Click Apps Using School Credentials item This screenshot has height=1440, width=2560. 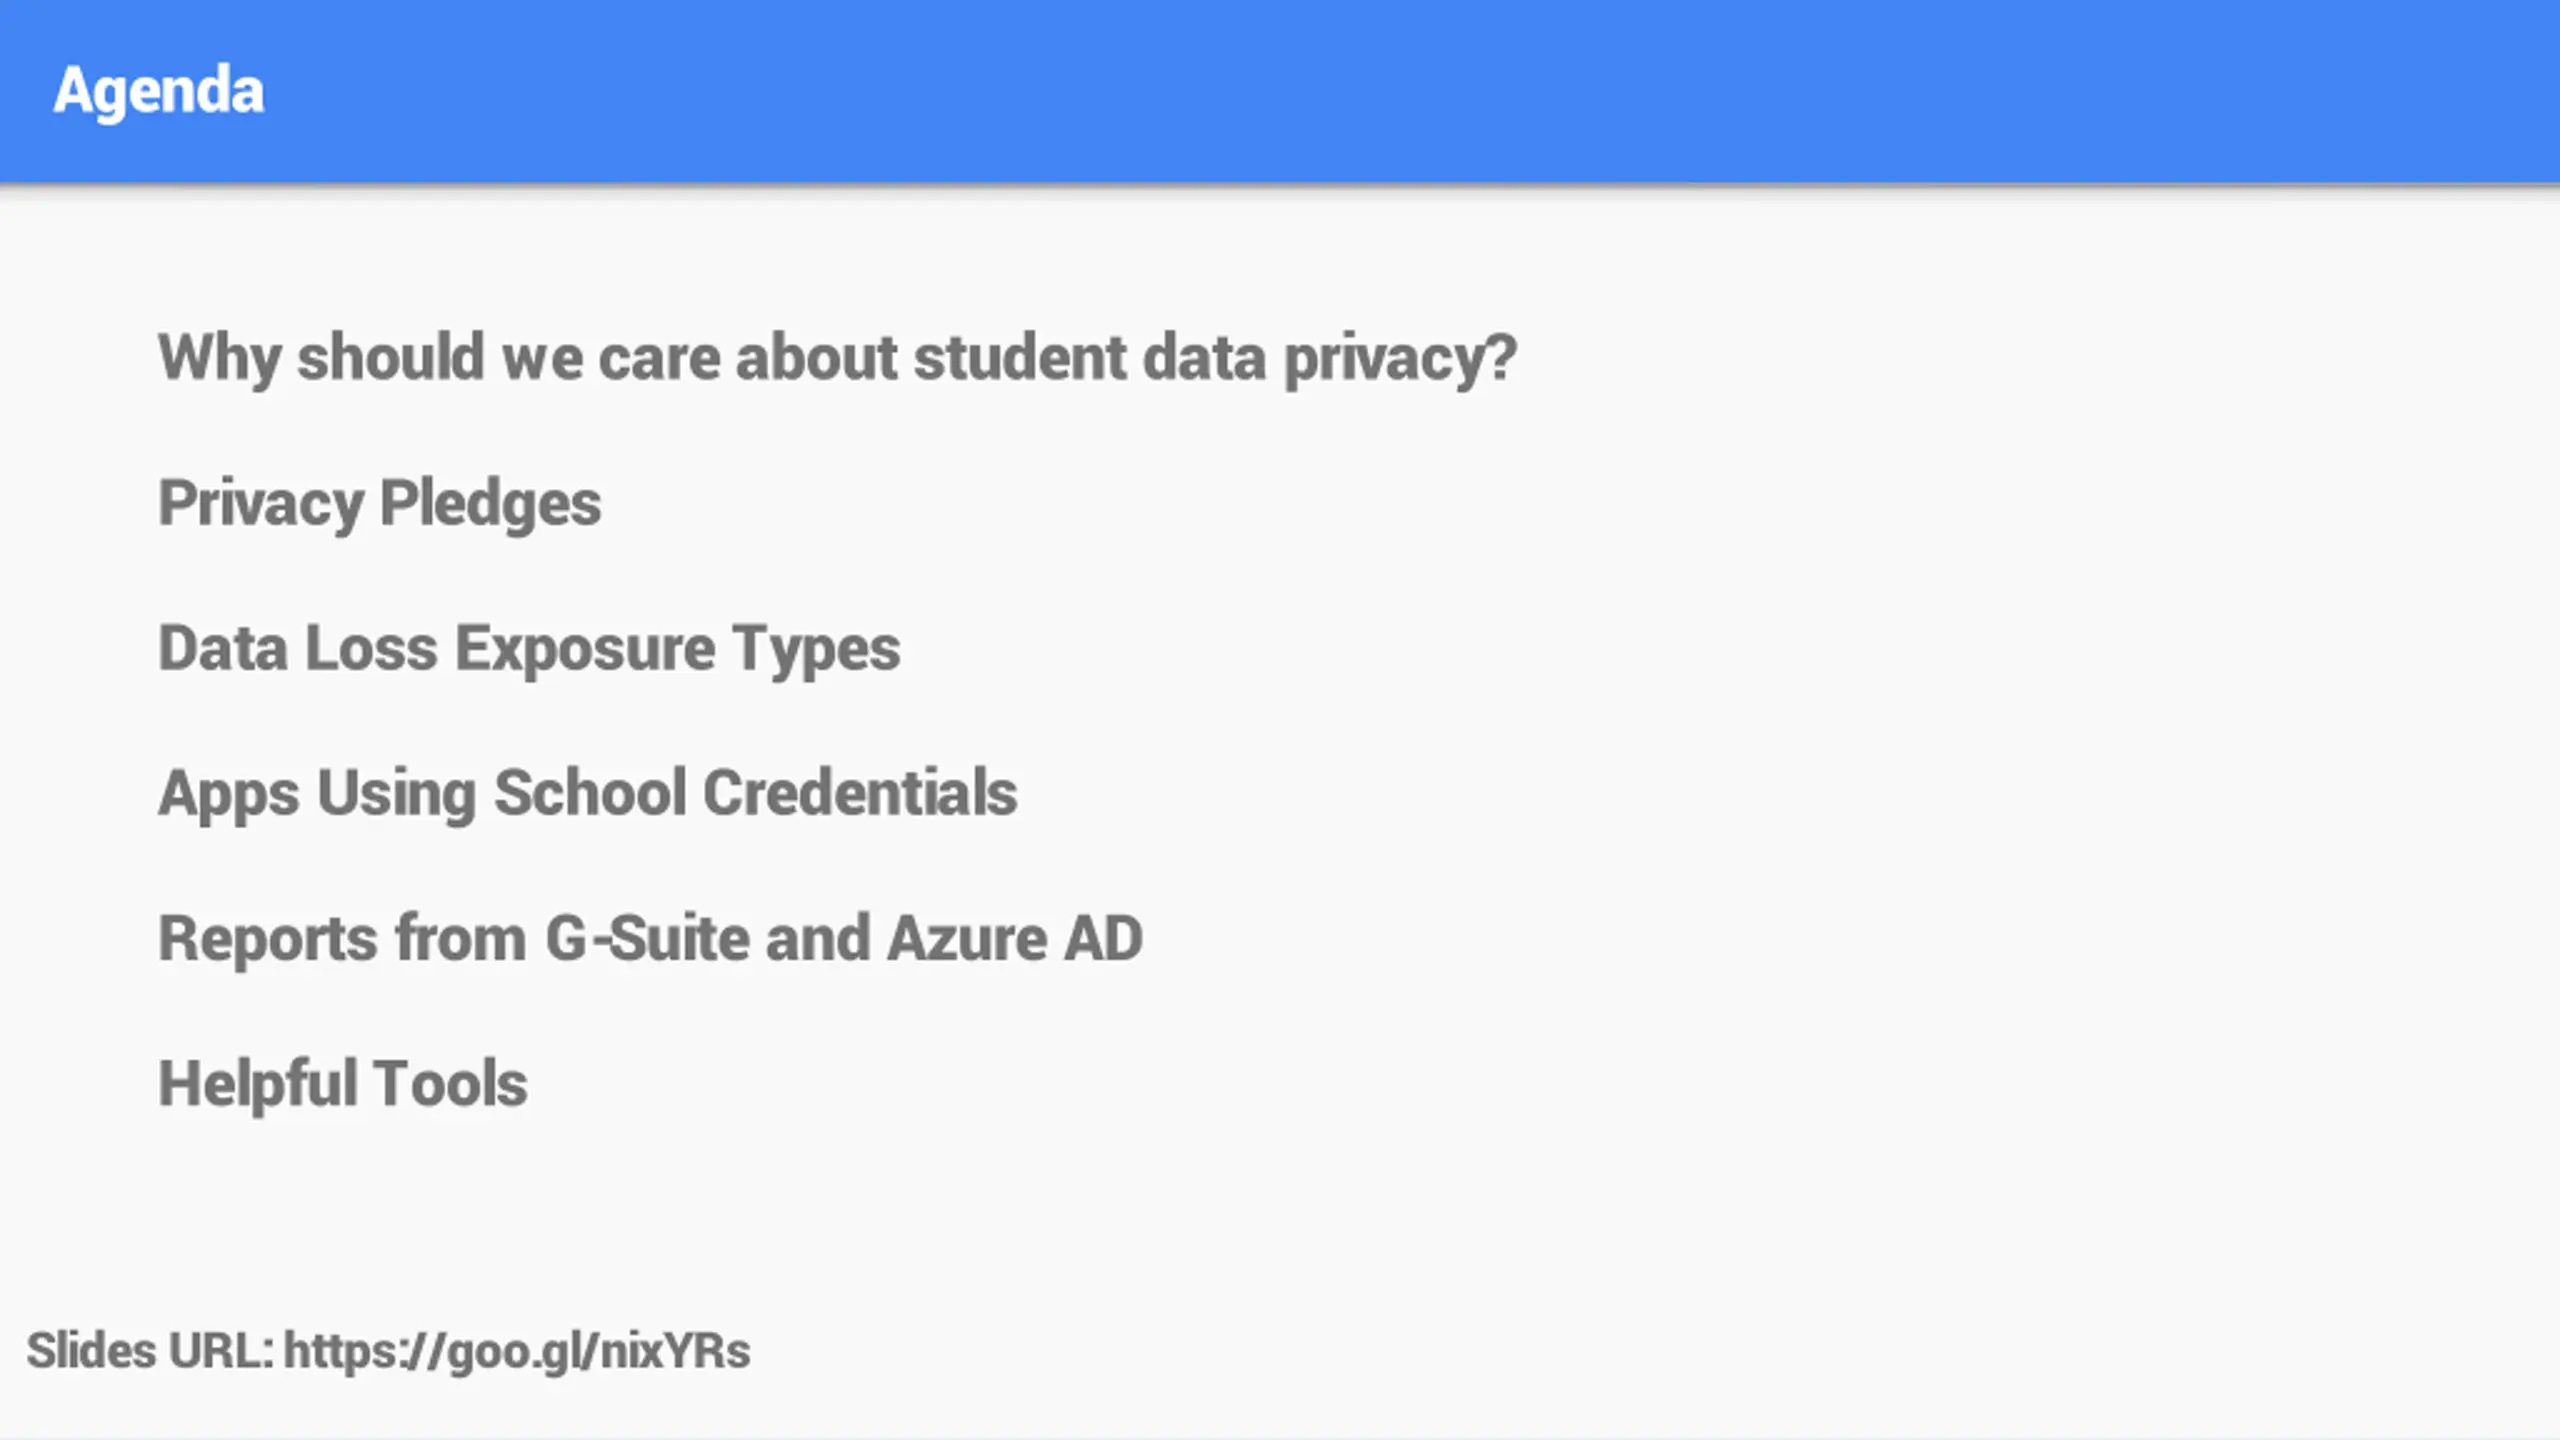588,794
